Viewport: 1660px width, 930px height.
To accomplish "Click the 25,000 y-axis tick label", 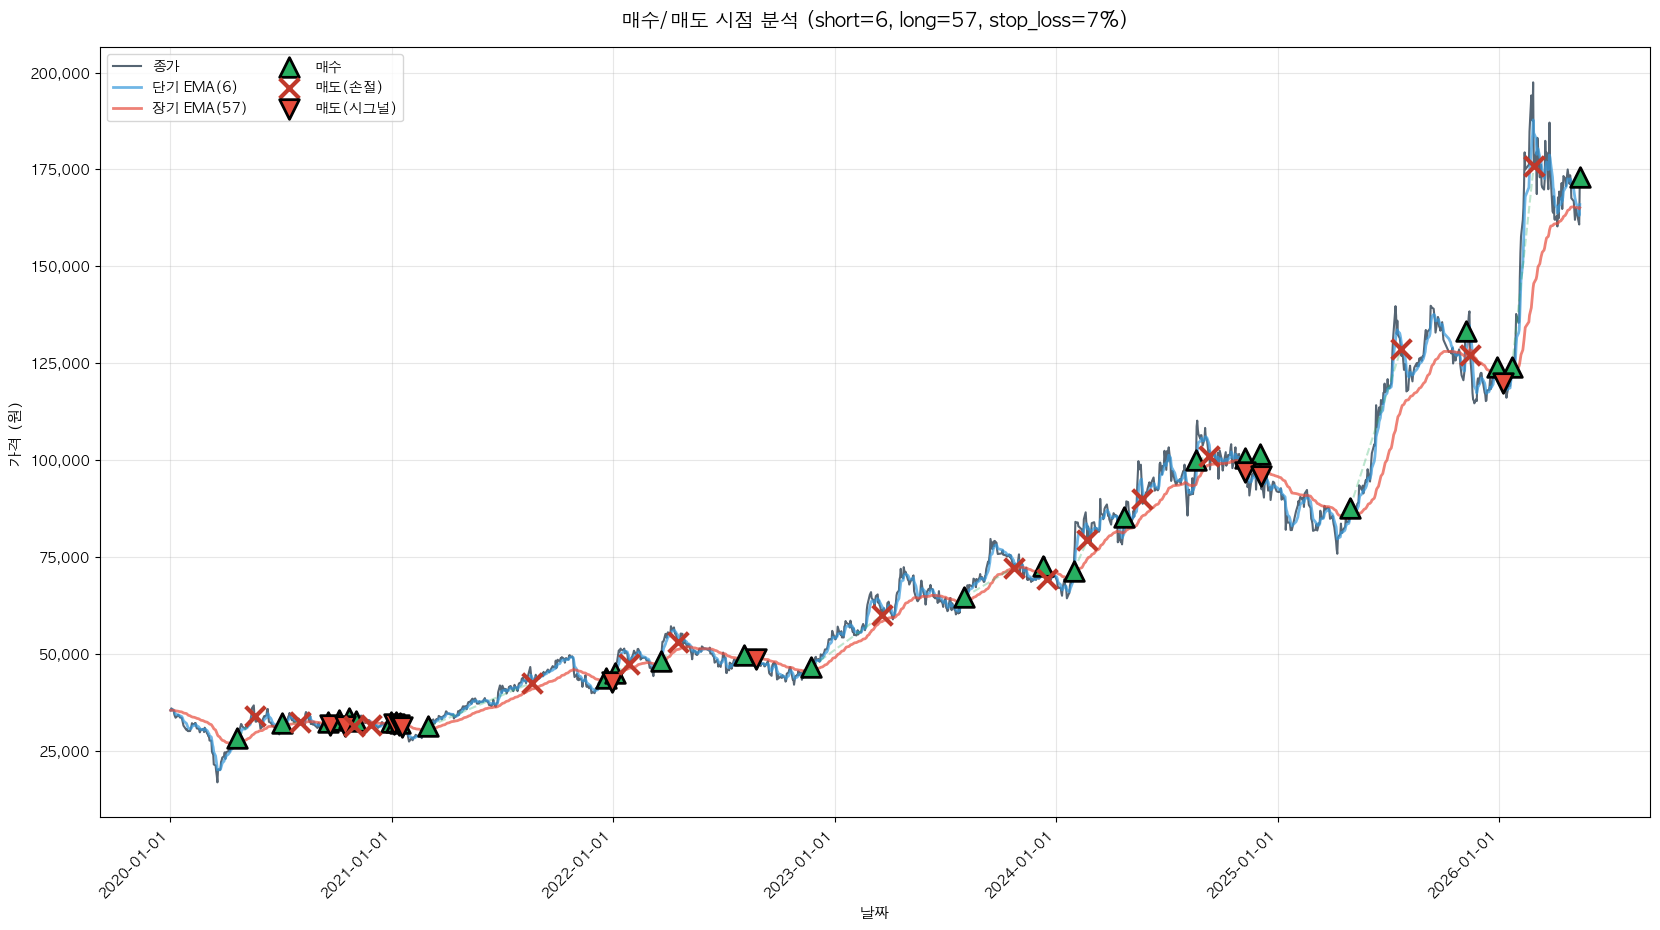I will click(65, 752).
